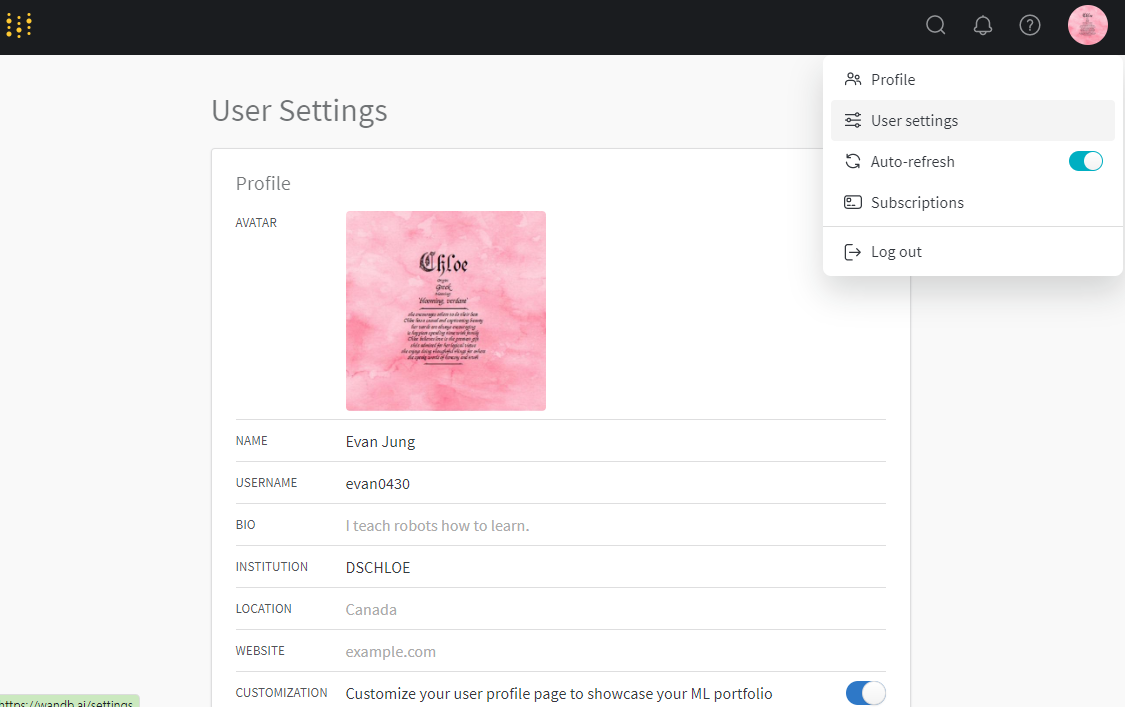Image resolution: width=1125 pixels, height=707 pixels.
Task: Click the pink Chloe avatar image
Action: tap(446, 311)
